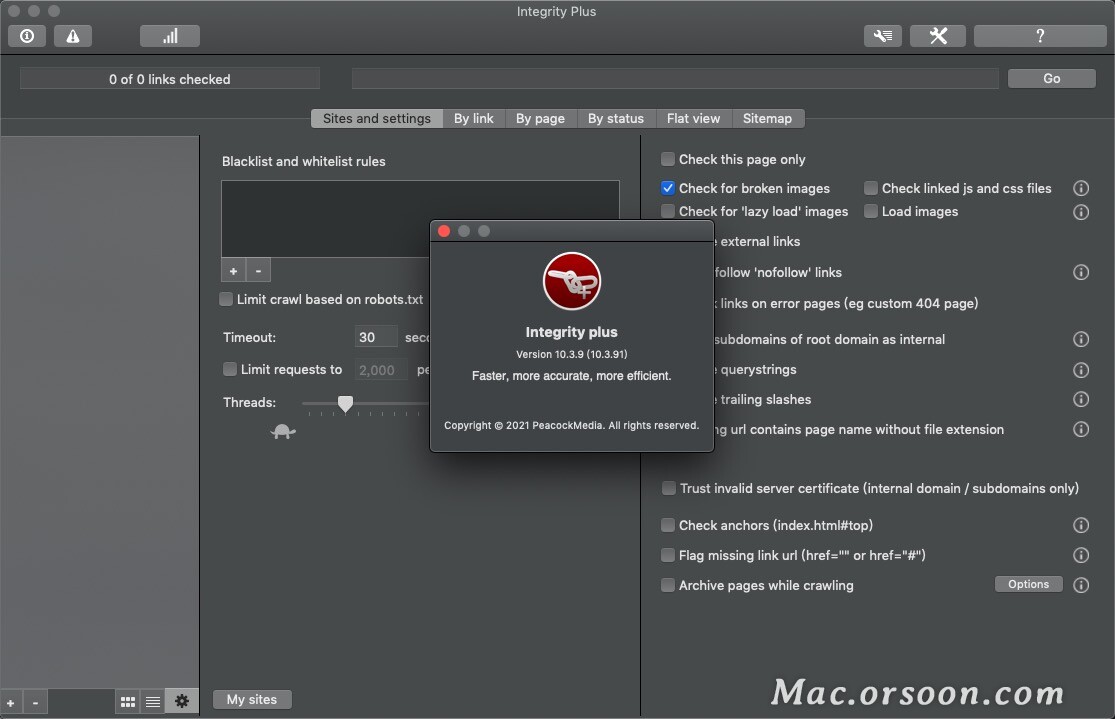Open the By link tab
The image size is (1115, 719).
pyautogui.click(x=474, y=119)
